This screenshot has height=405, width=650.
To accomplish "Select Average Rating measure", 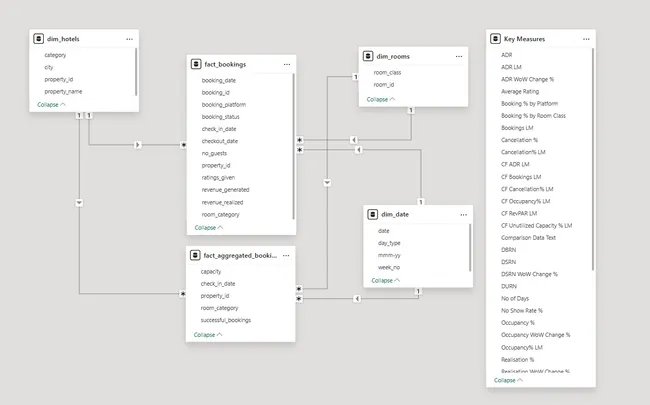I will tap(520, 91).
